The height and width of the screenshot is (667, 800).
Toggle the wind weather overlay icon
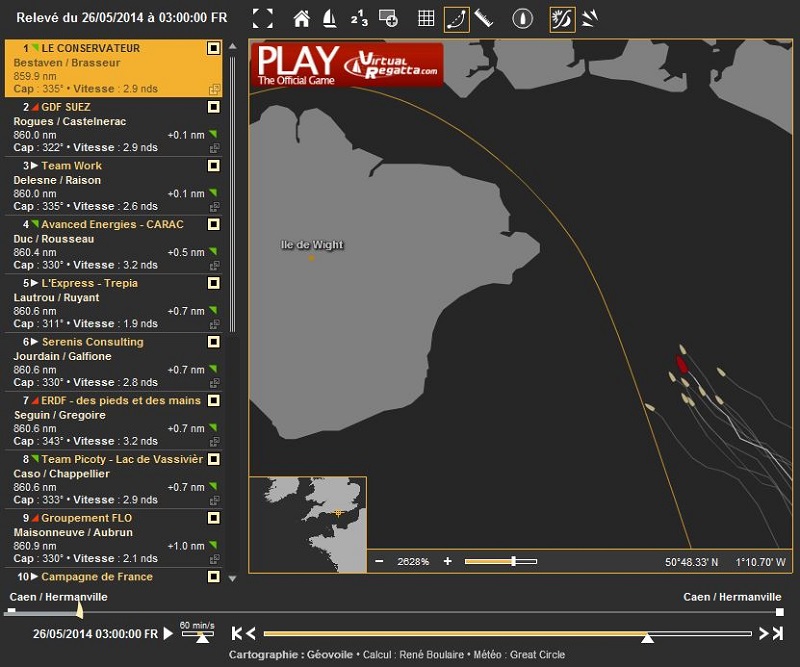click(562, 19)
